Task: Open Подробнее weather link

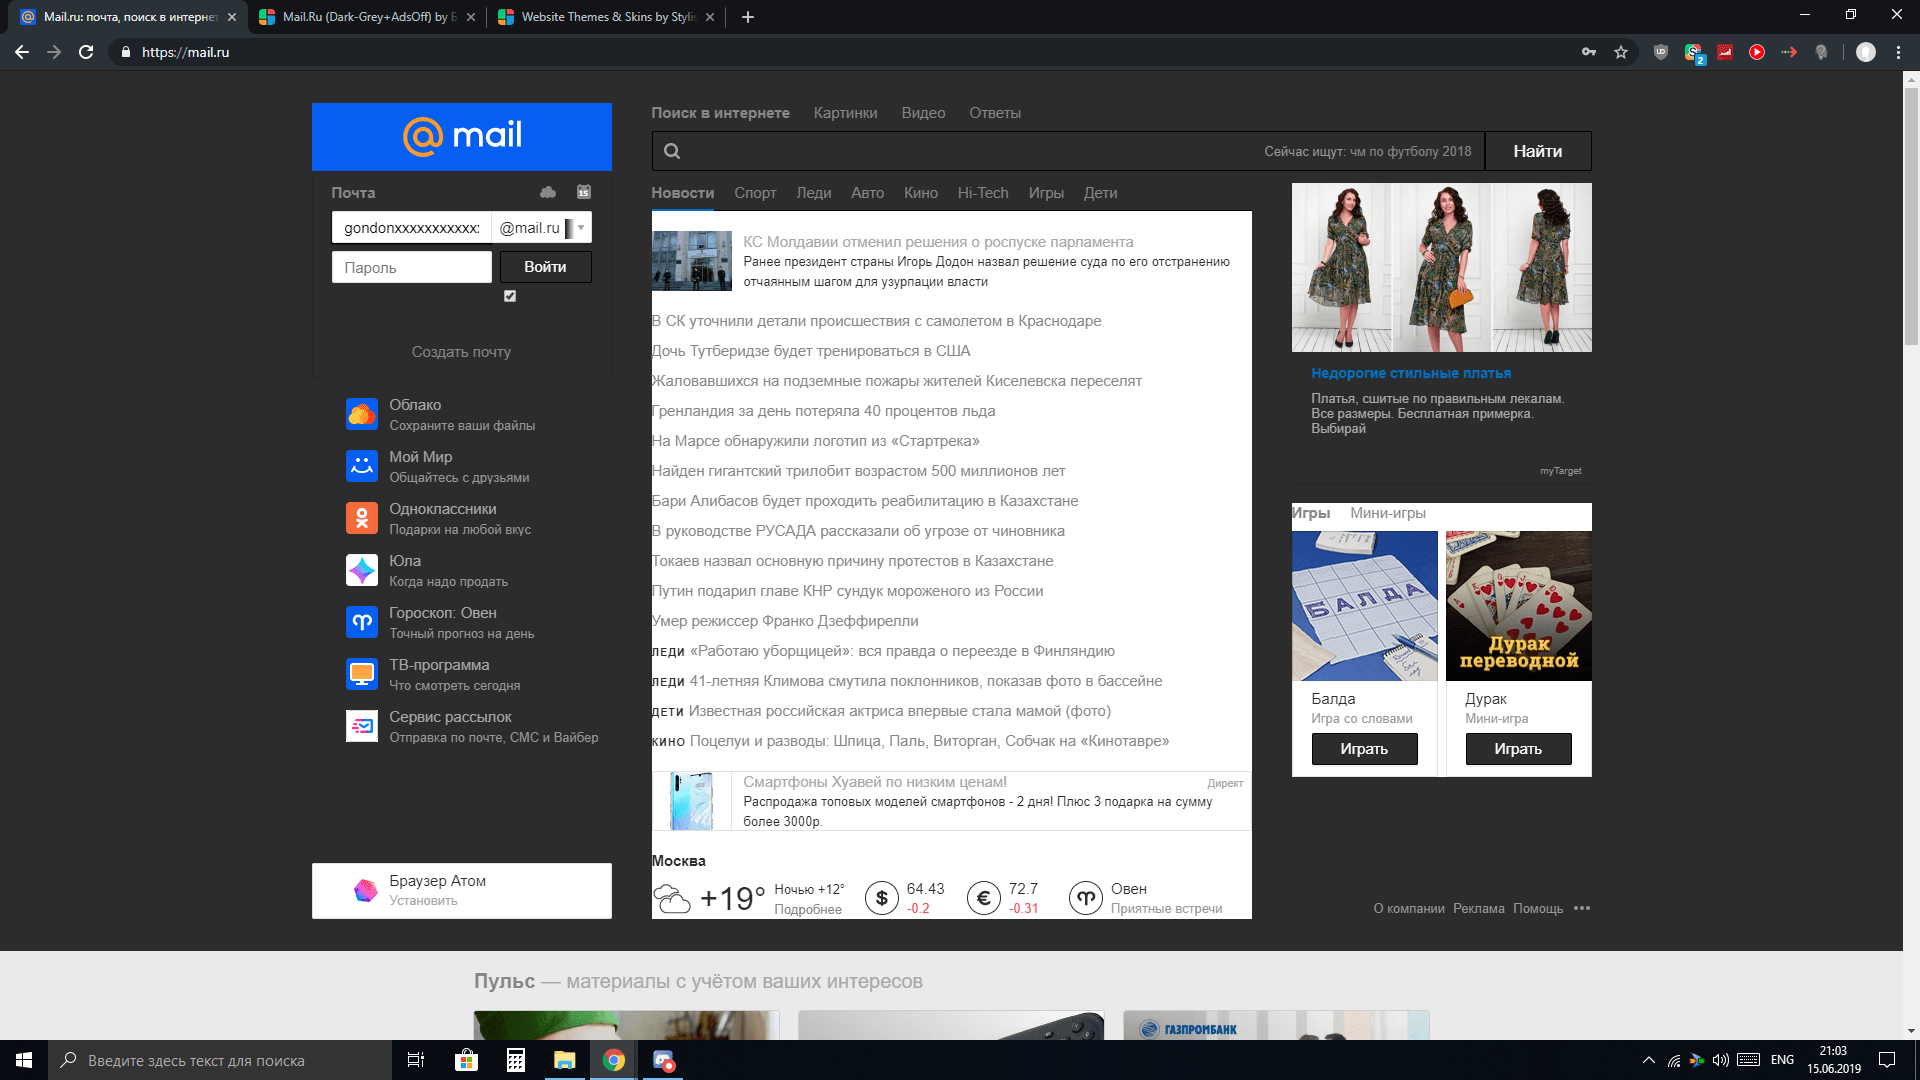Action: 808,909
